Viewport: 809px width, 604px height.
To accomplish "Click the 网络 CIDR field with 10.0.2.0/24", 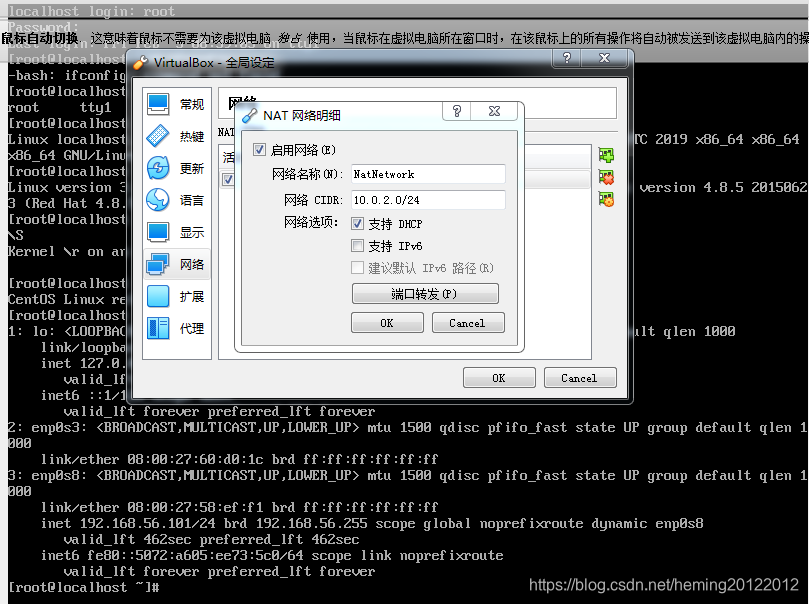I will coord(428,200).
